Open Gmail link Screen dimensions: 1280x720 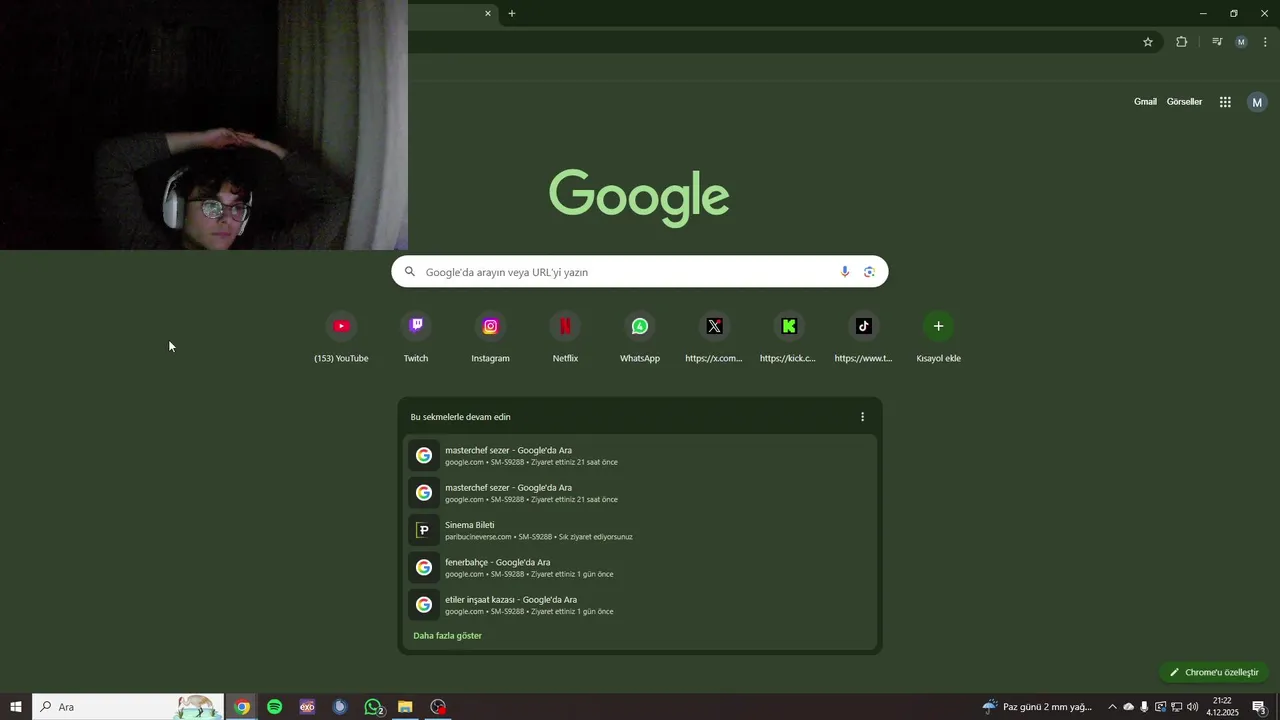click(x=1145, y=102)
